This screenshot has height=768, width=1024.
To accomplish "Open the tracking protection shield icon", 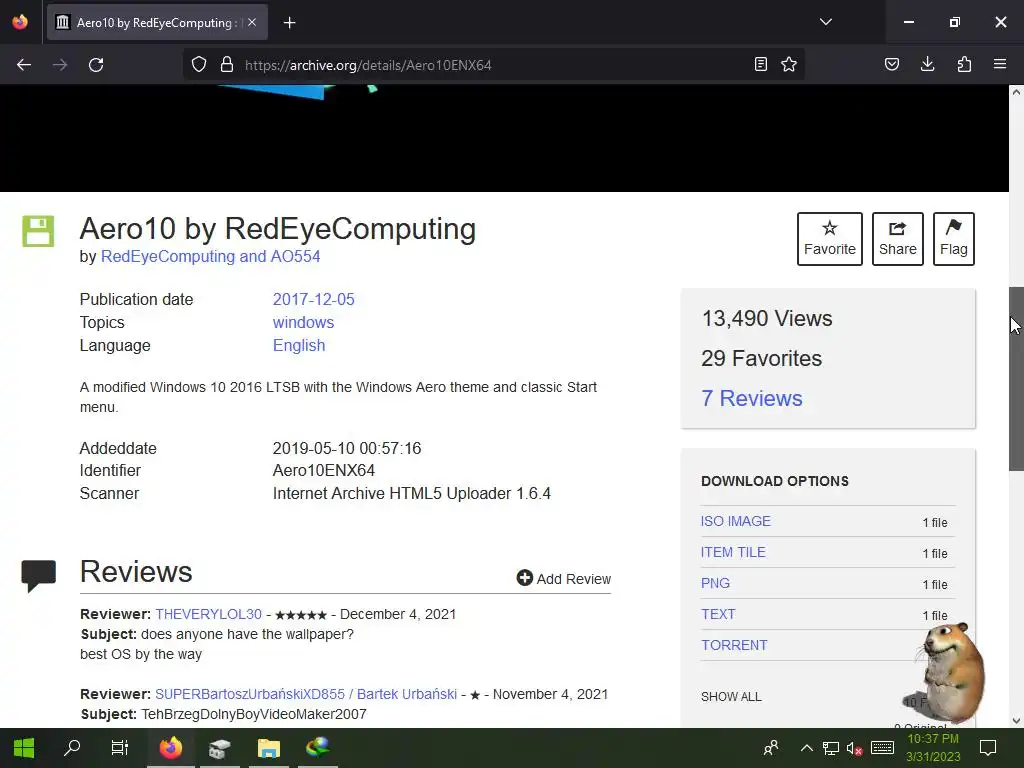I will point(199,65).
